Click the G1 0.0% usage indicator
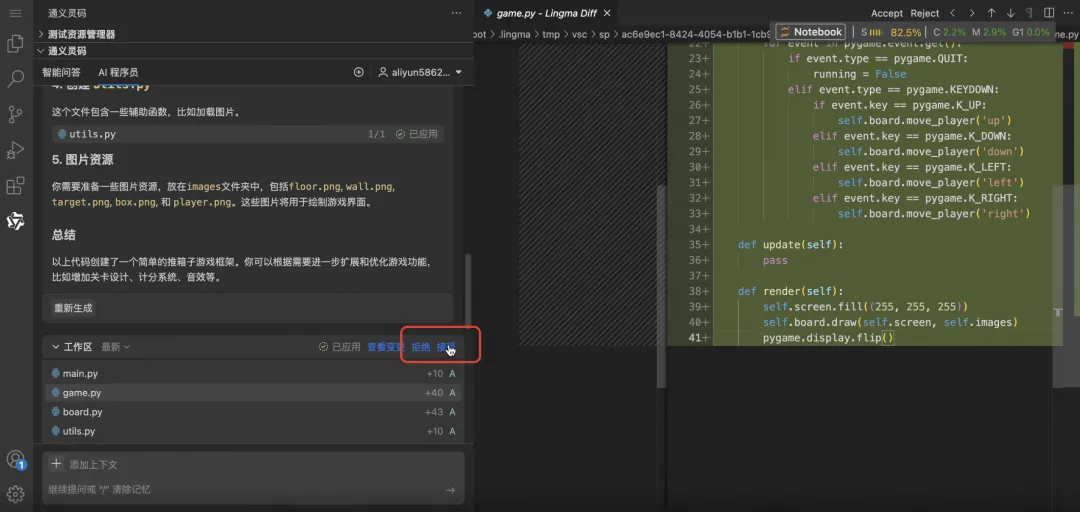The height and width of the screenshot is (512, 1080). point(1031,32)
